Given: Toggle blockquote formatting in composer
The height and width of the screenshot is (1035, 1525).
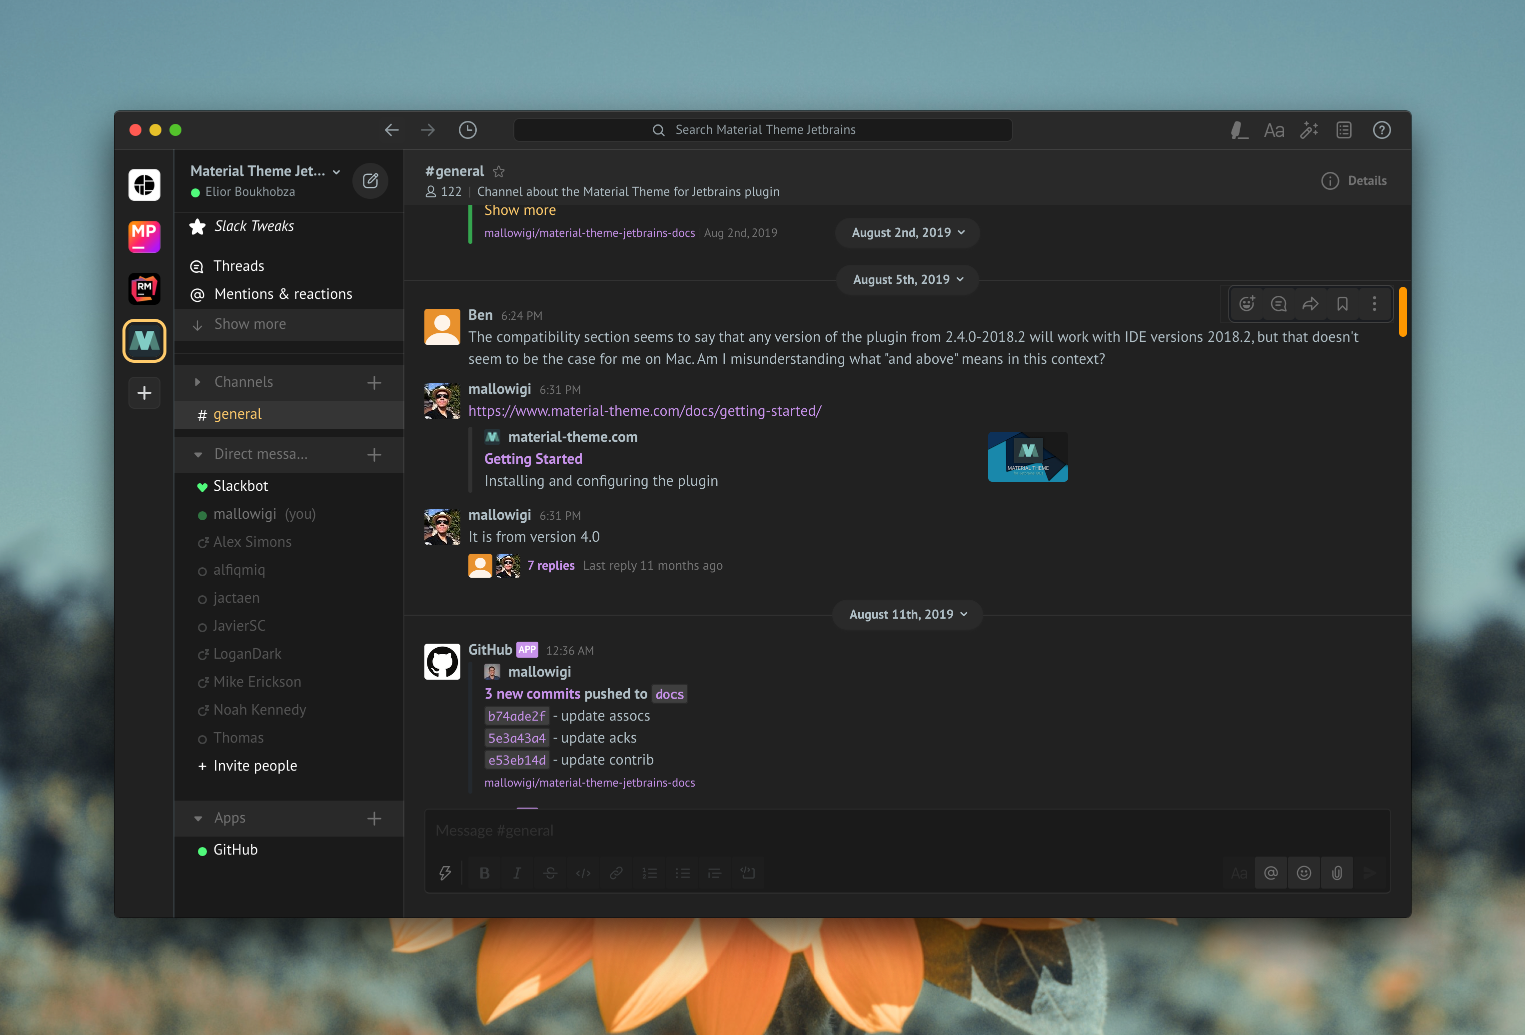Looking at the screenshot, I should tap(714, 873).
